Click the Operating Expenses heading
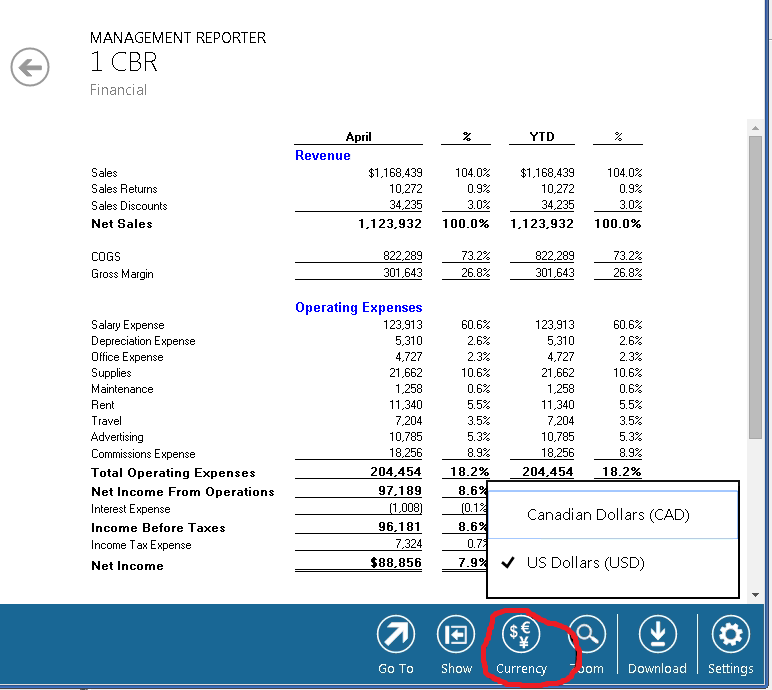The image size is (772, 690). [358, 307]
